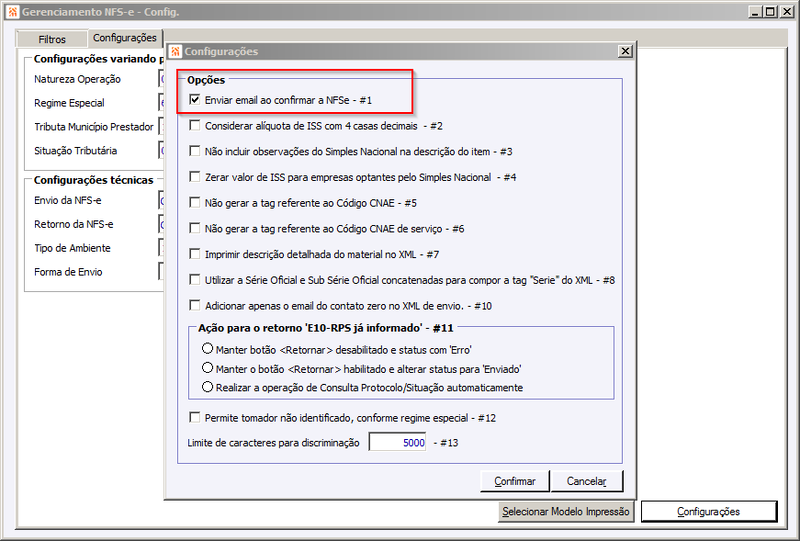Click Selecionar Modelo Impressão button
The height and width of the screenshot is (541, 800).
pyautogui.click(x=566, y=511)
